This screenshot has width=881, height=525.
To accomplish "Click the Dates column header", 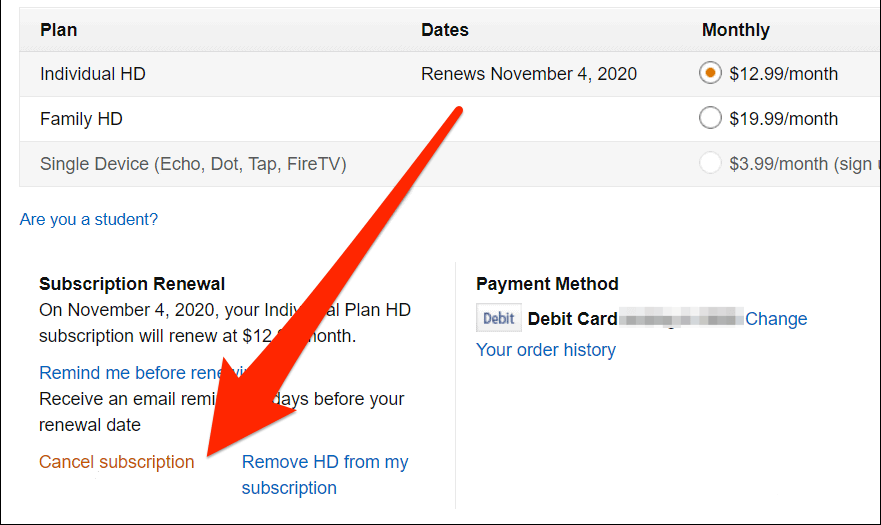I will point(445,30).
